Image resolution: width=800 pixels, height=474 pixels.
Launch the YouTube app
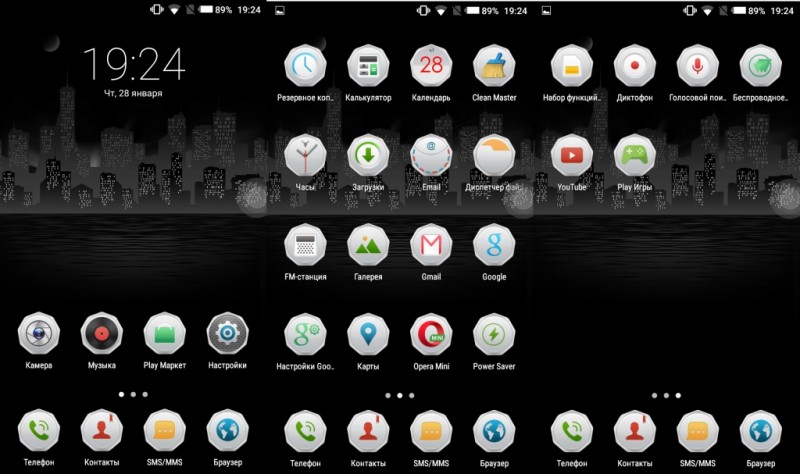pos(571,156)
